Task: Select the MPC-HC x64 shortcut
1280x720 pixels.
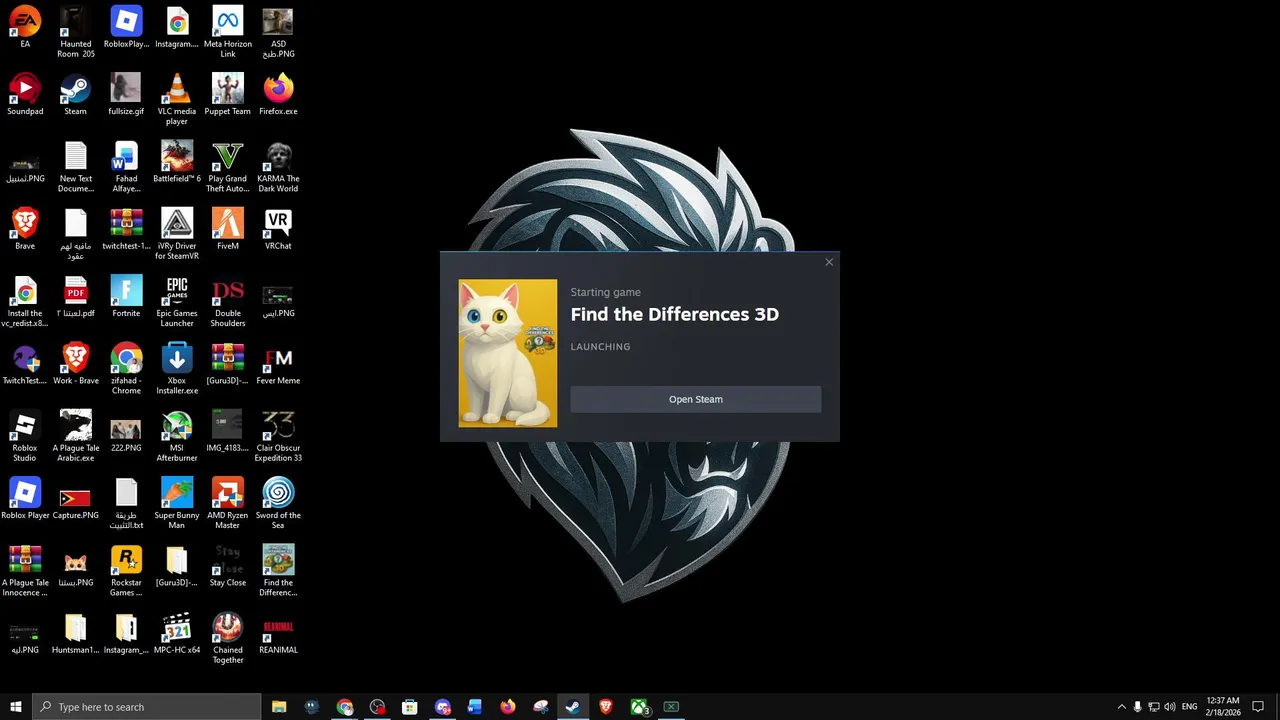Action: (177, 633)
